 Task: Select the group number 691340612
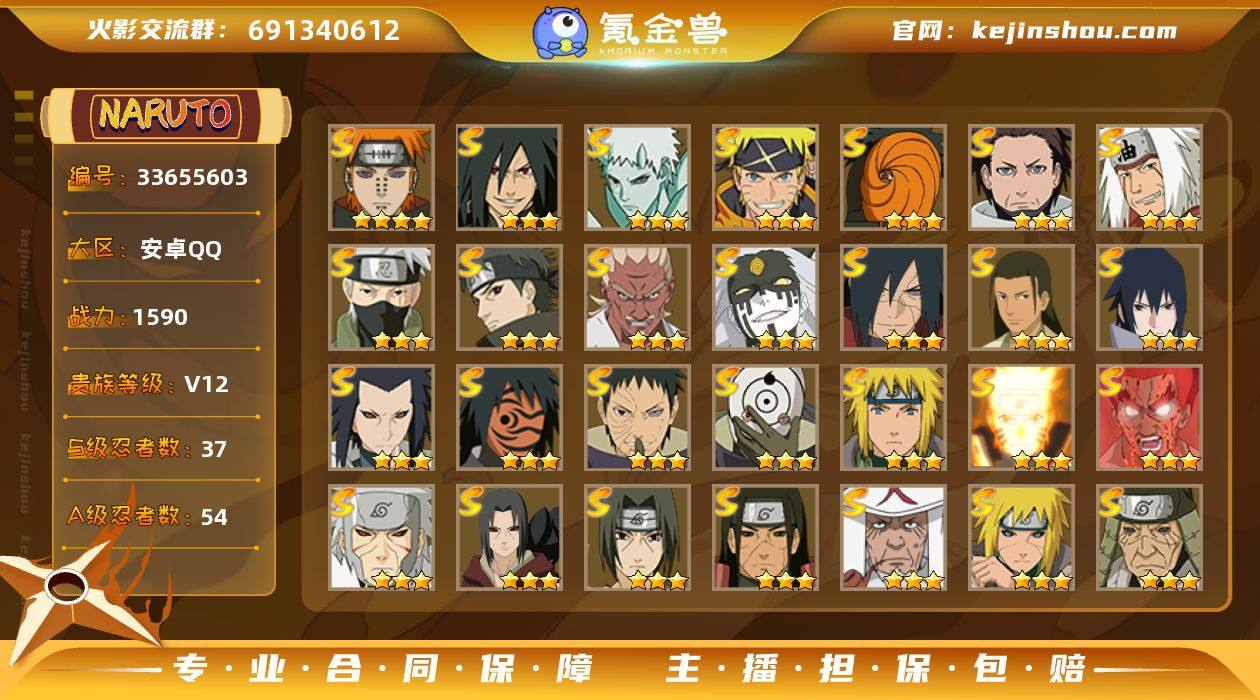(324, 31)
